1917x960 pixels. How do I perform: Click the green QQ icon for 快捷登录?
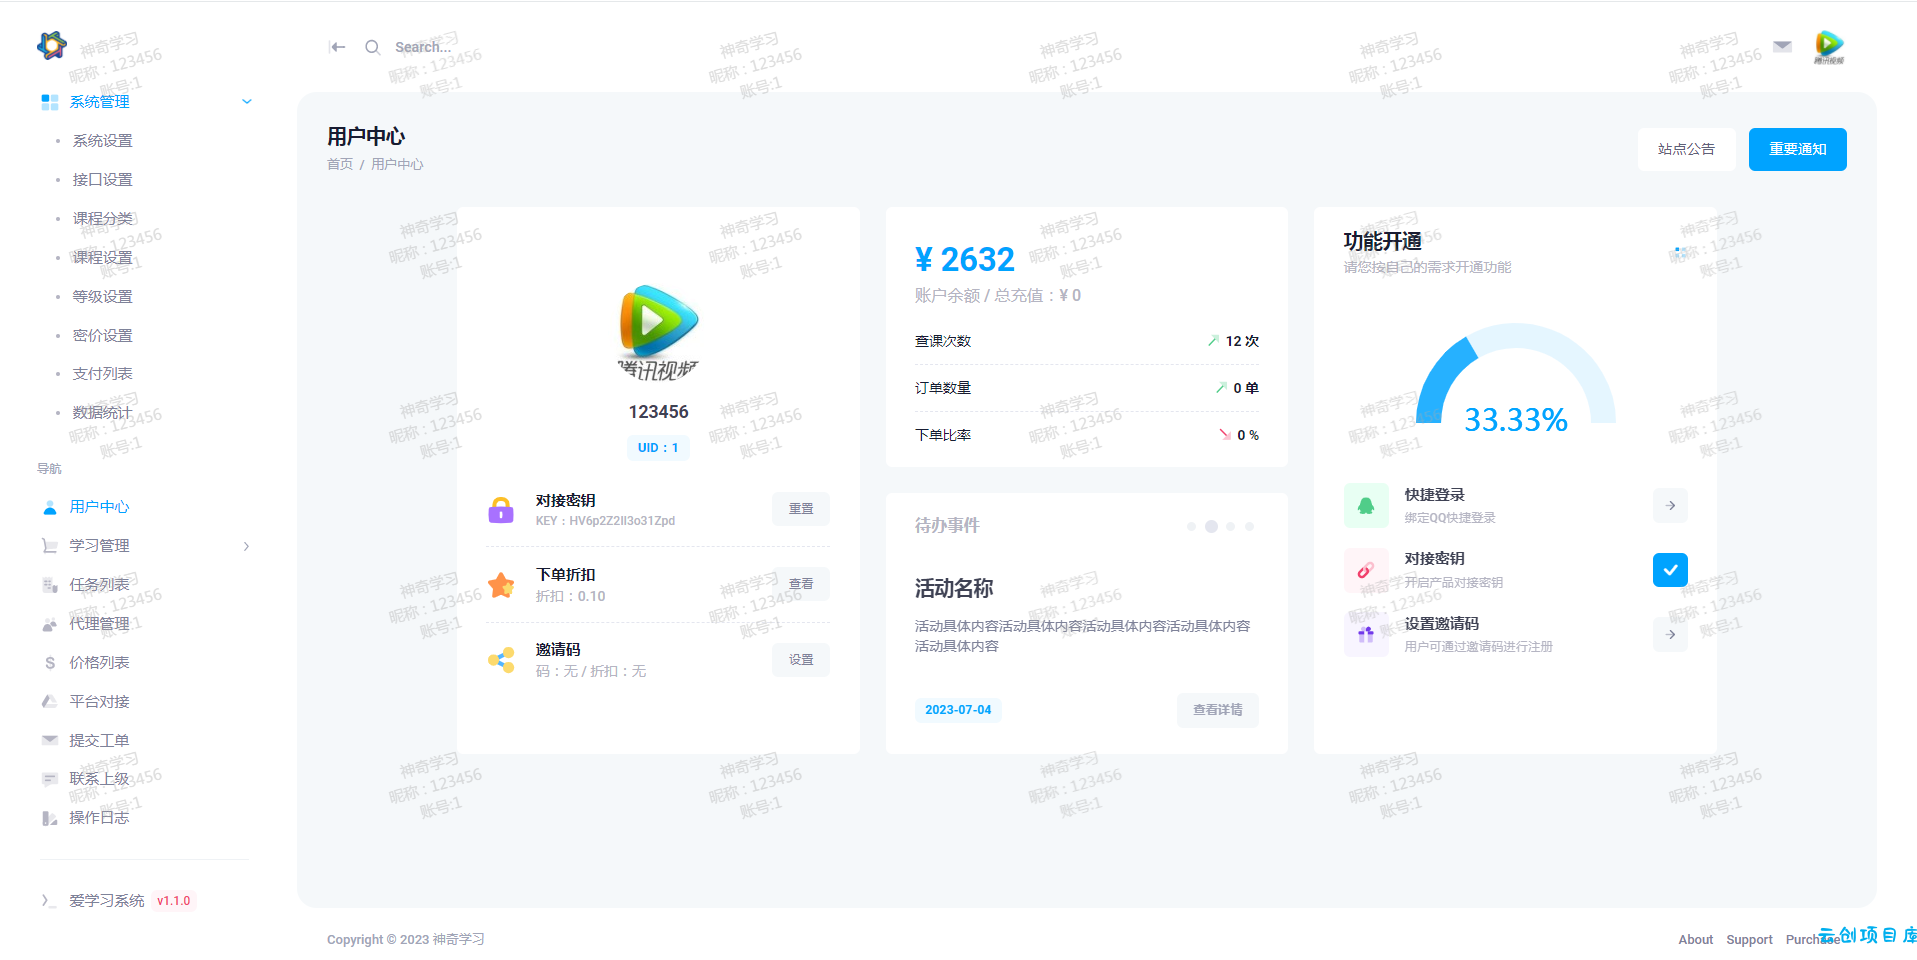pos(1366,506)
